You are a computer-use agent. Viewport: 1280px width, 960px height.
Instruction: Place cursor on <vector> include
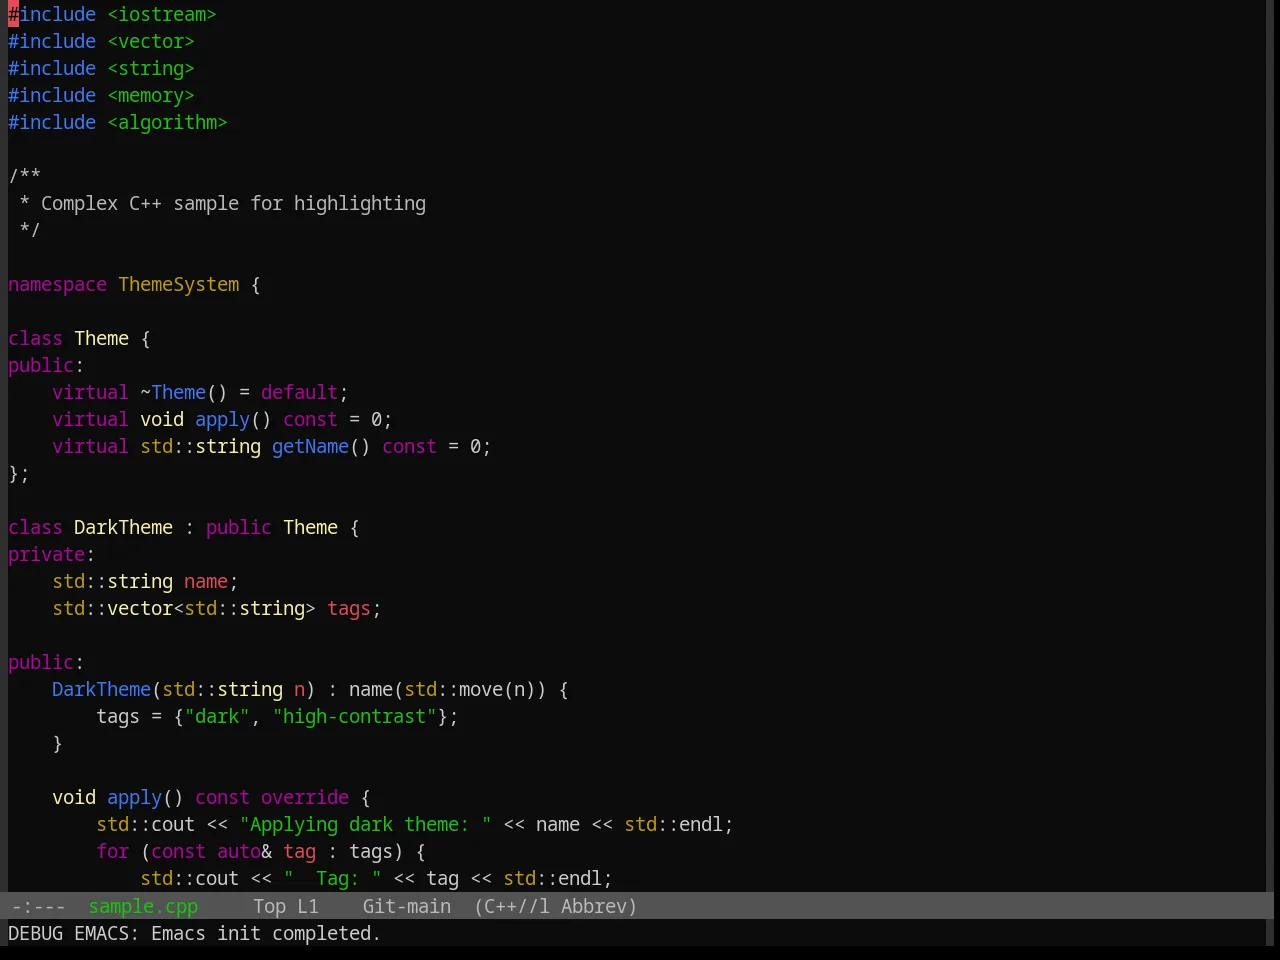click(151, 41)
